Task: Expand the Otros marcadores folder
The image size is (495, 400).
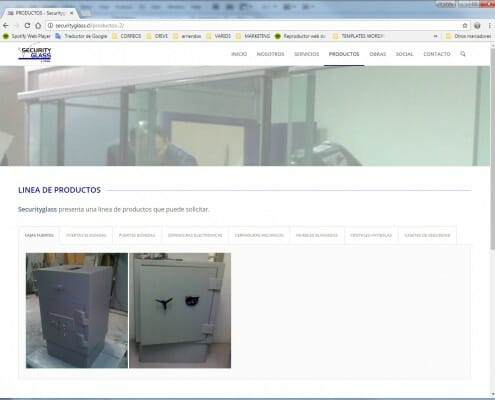Action: 468,36
